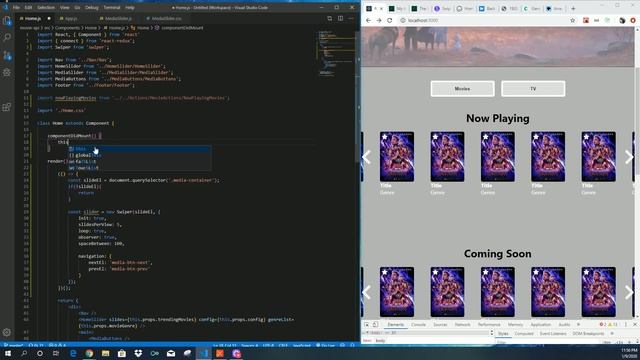Viewport: 640px width, 360px height.
Task: Open the Source Control icon in VS Code
Action: click(7, 55)
